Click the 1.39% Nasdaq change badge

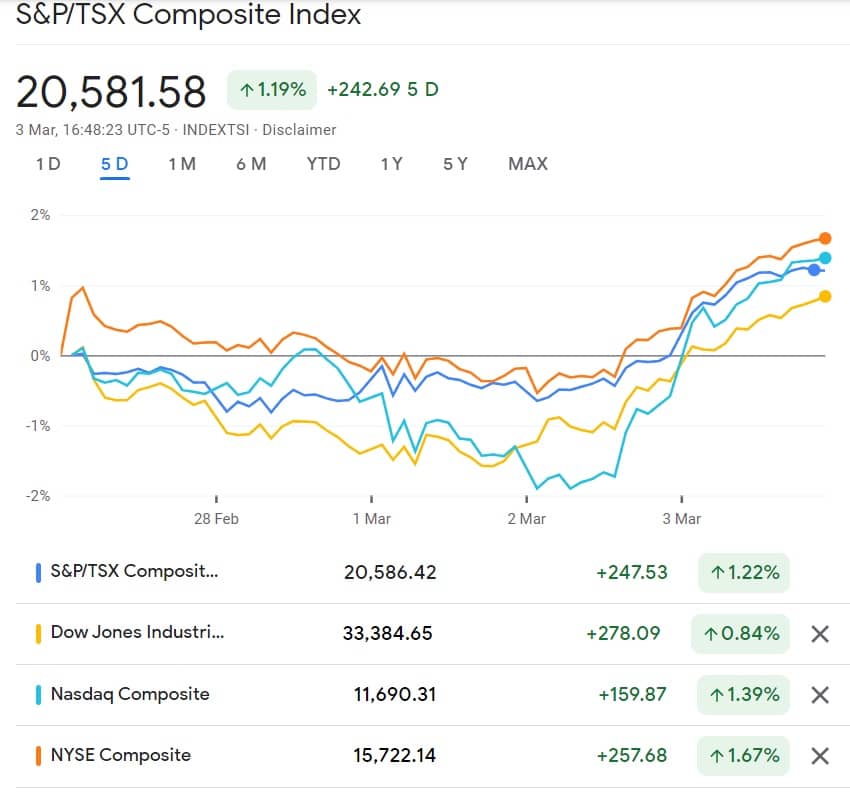(x=743, y=695)
